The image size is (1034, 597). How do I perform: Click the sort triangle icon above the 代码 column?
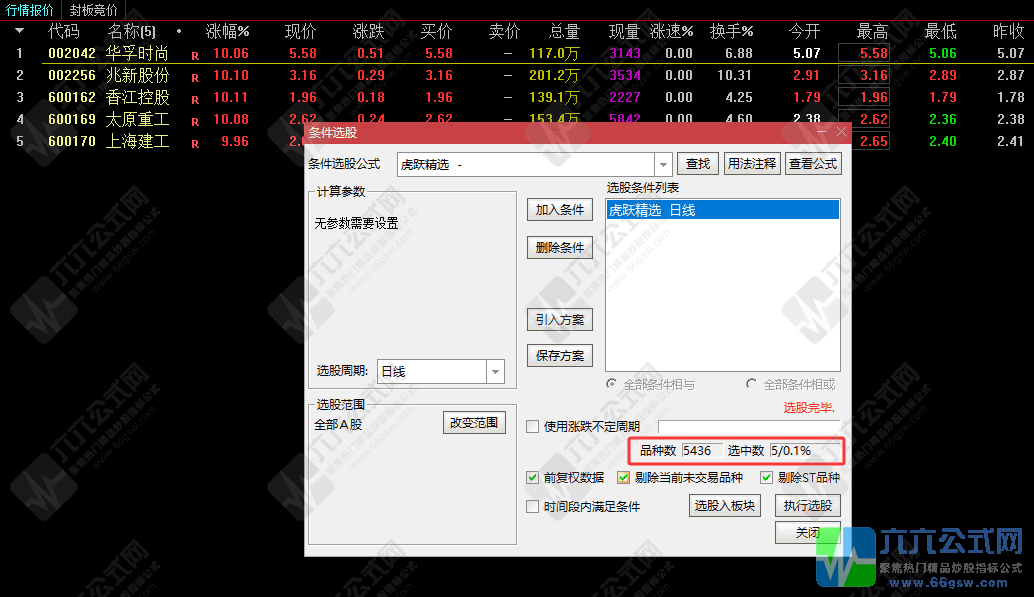tap(19, 31)
